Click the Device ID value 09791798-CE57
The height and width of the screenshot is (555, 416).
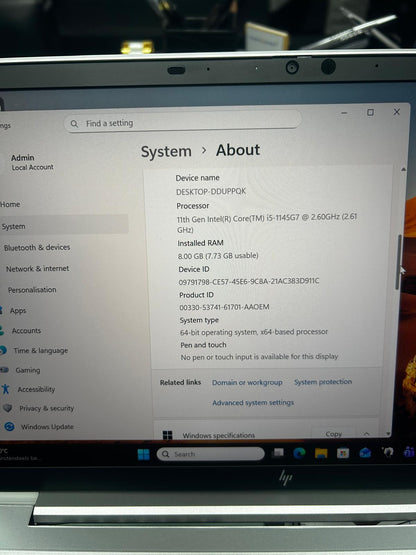coord(249,281)
